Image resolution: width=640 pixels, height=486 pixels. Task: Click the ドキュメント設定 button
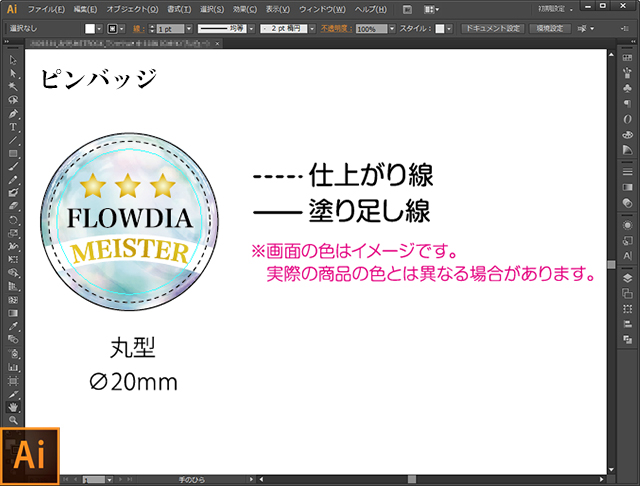tap(491, 29)
